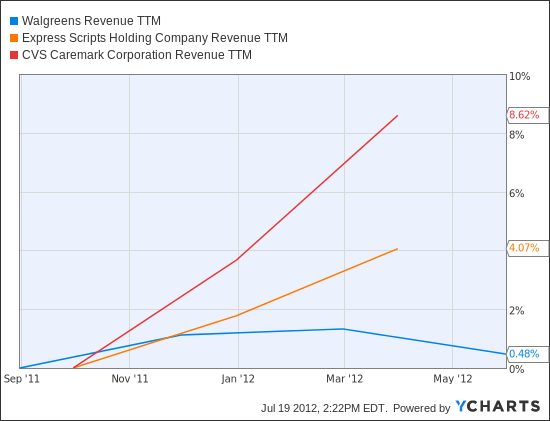This screenshot has height=421, width=550.
Task: Click the Powered by text
Action: click(x=422, y=408)
